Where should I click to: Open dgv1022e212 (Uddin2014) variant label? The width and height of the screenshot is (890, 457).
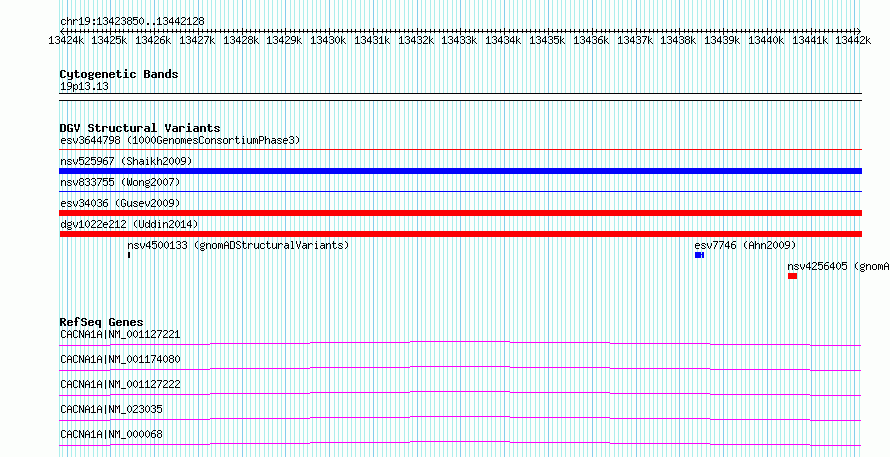(x=129, y=224)
